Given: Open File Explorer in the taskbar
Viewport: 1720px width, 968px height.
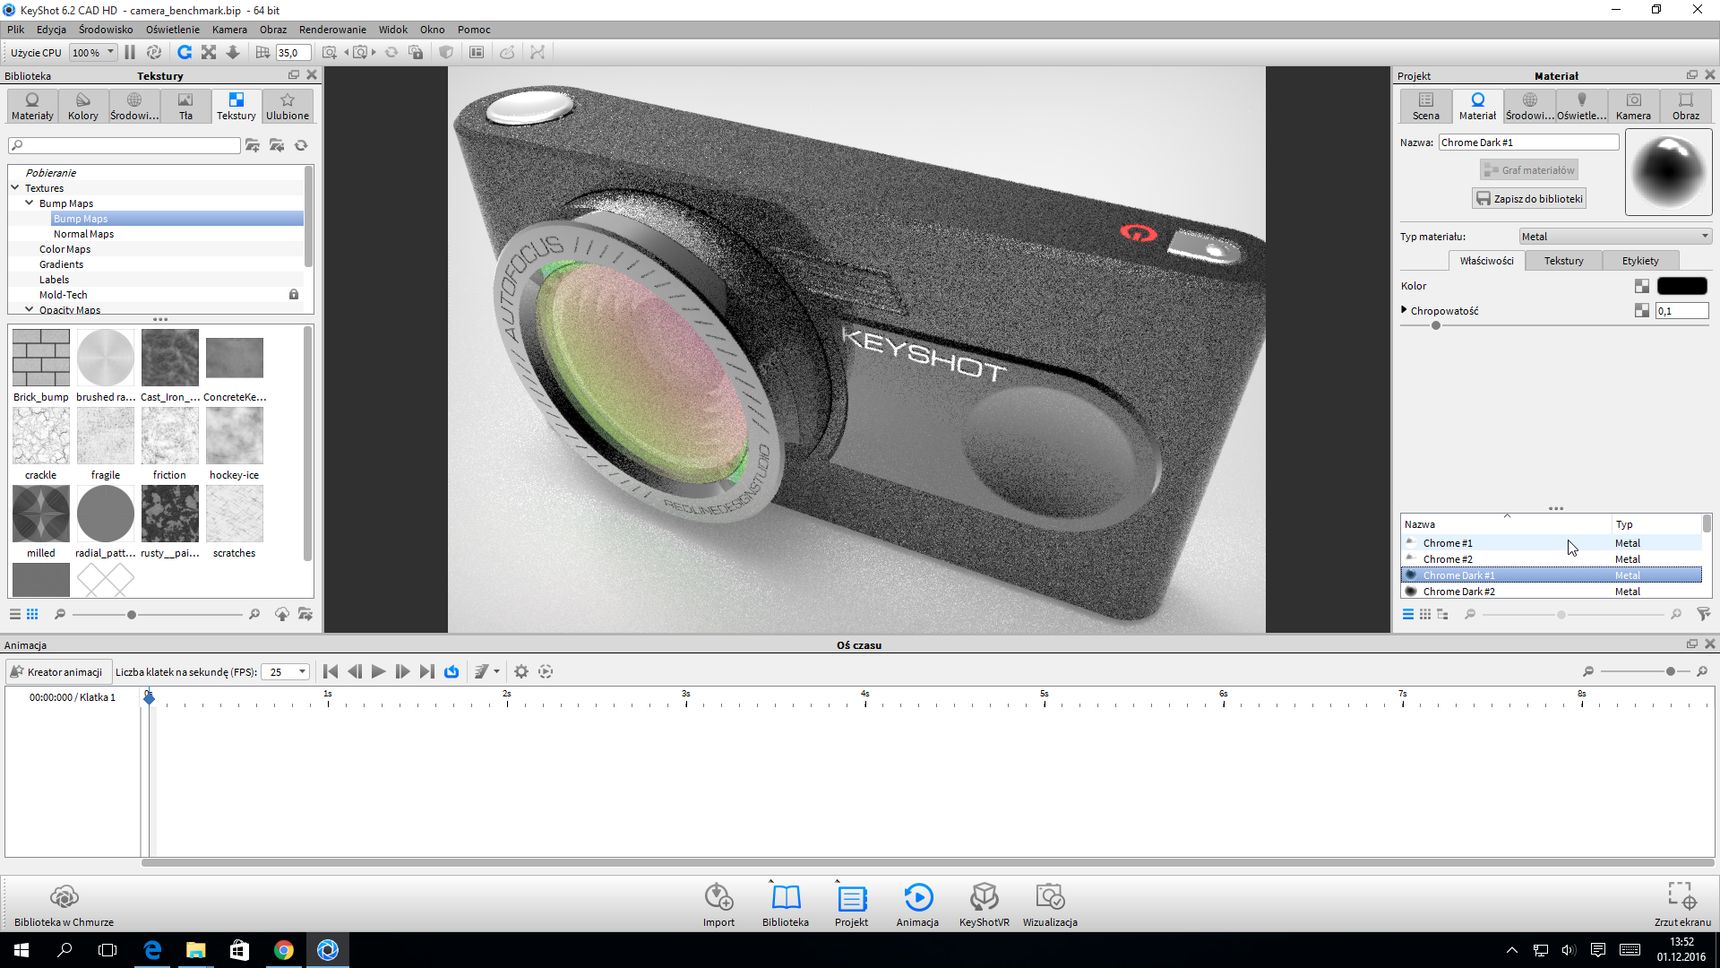Looking at the screenshot, I should [196, 950].
